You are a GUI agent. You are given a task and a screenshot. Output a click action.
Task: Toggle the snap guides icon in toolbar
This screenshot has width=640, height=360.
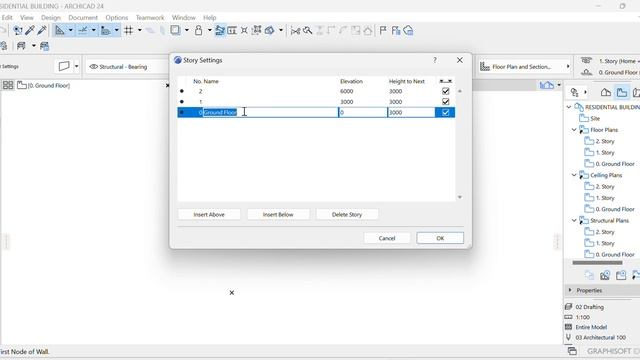click(x=83, y=30)
